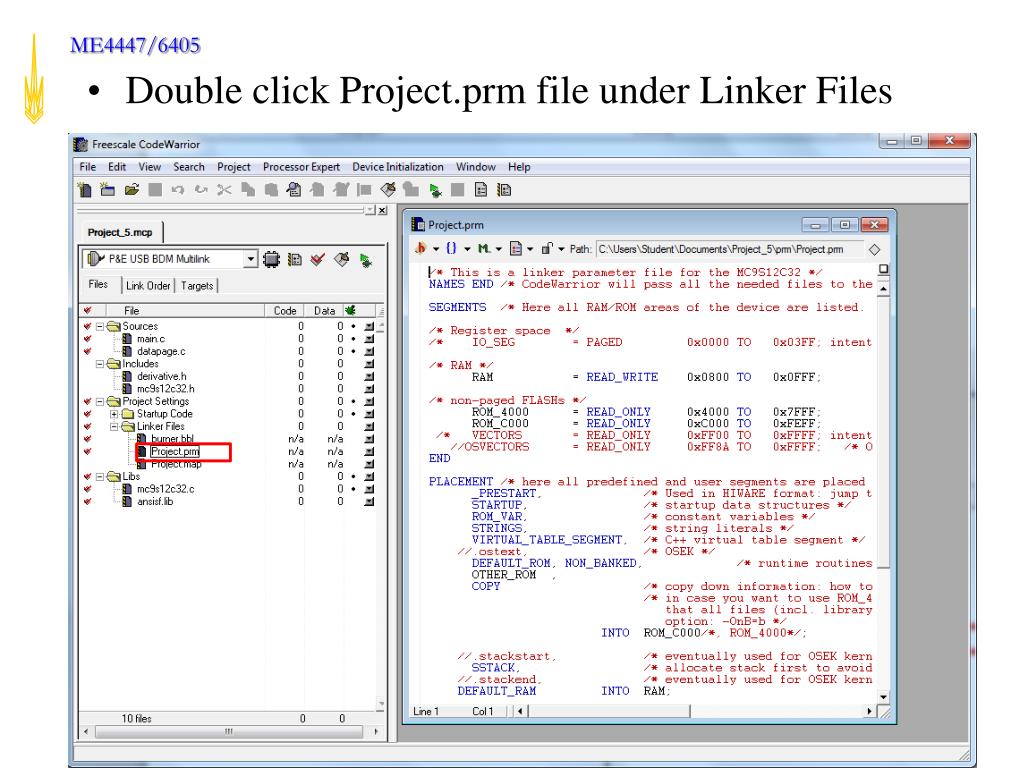Click the New Text File toolbar icon
Screen dimensions: 1024x768
[x=84, y=190]
